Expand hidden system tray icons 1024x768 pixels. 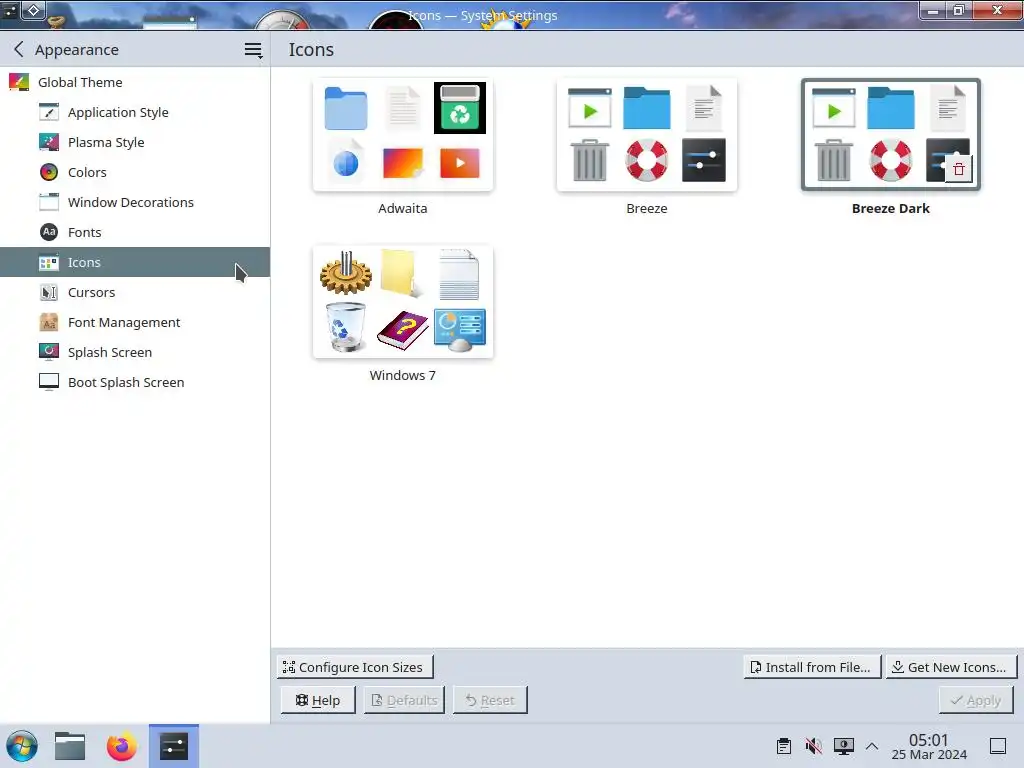tap(872, 746)
